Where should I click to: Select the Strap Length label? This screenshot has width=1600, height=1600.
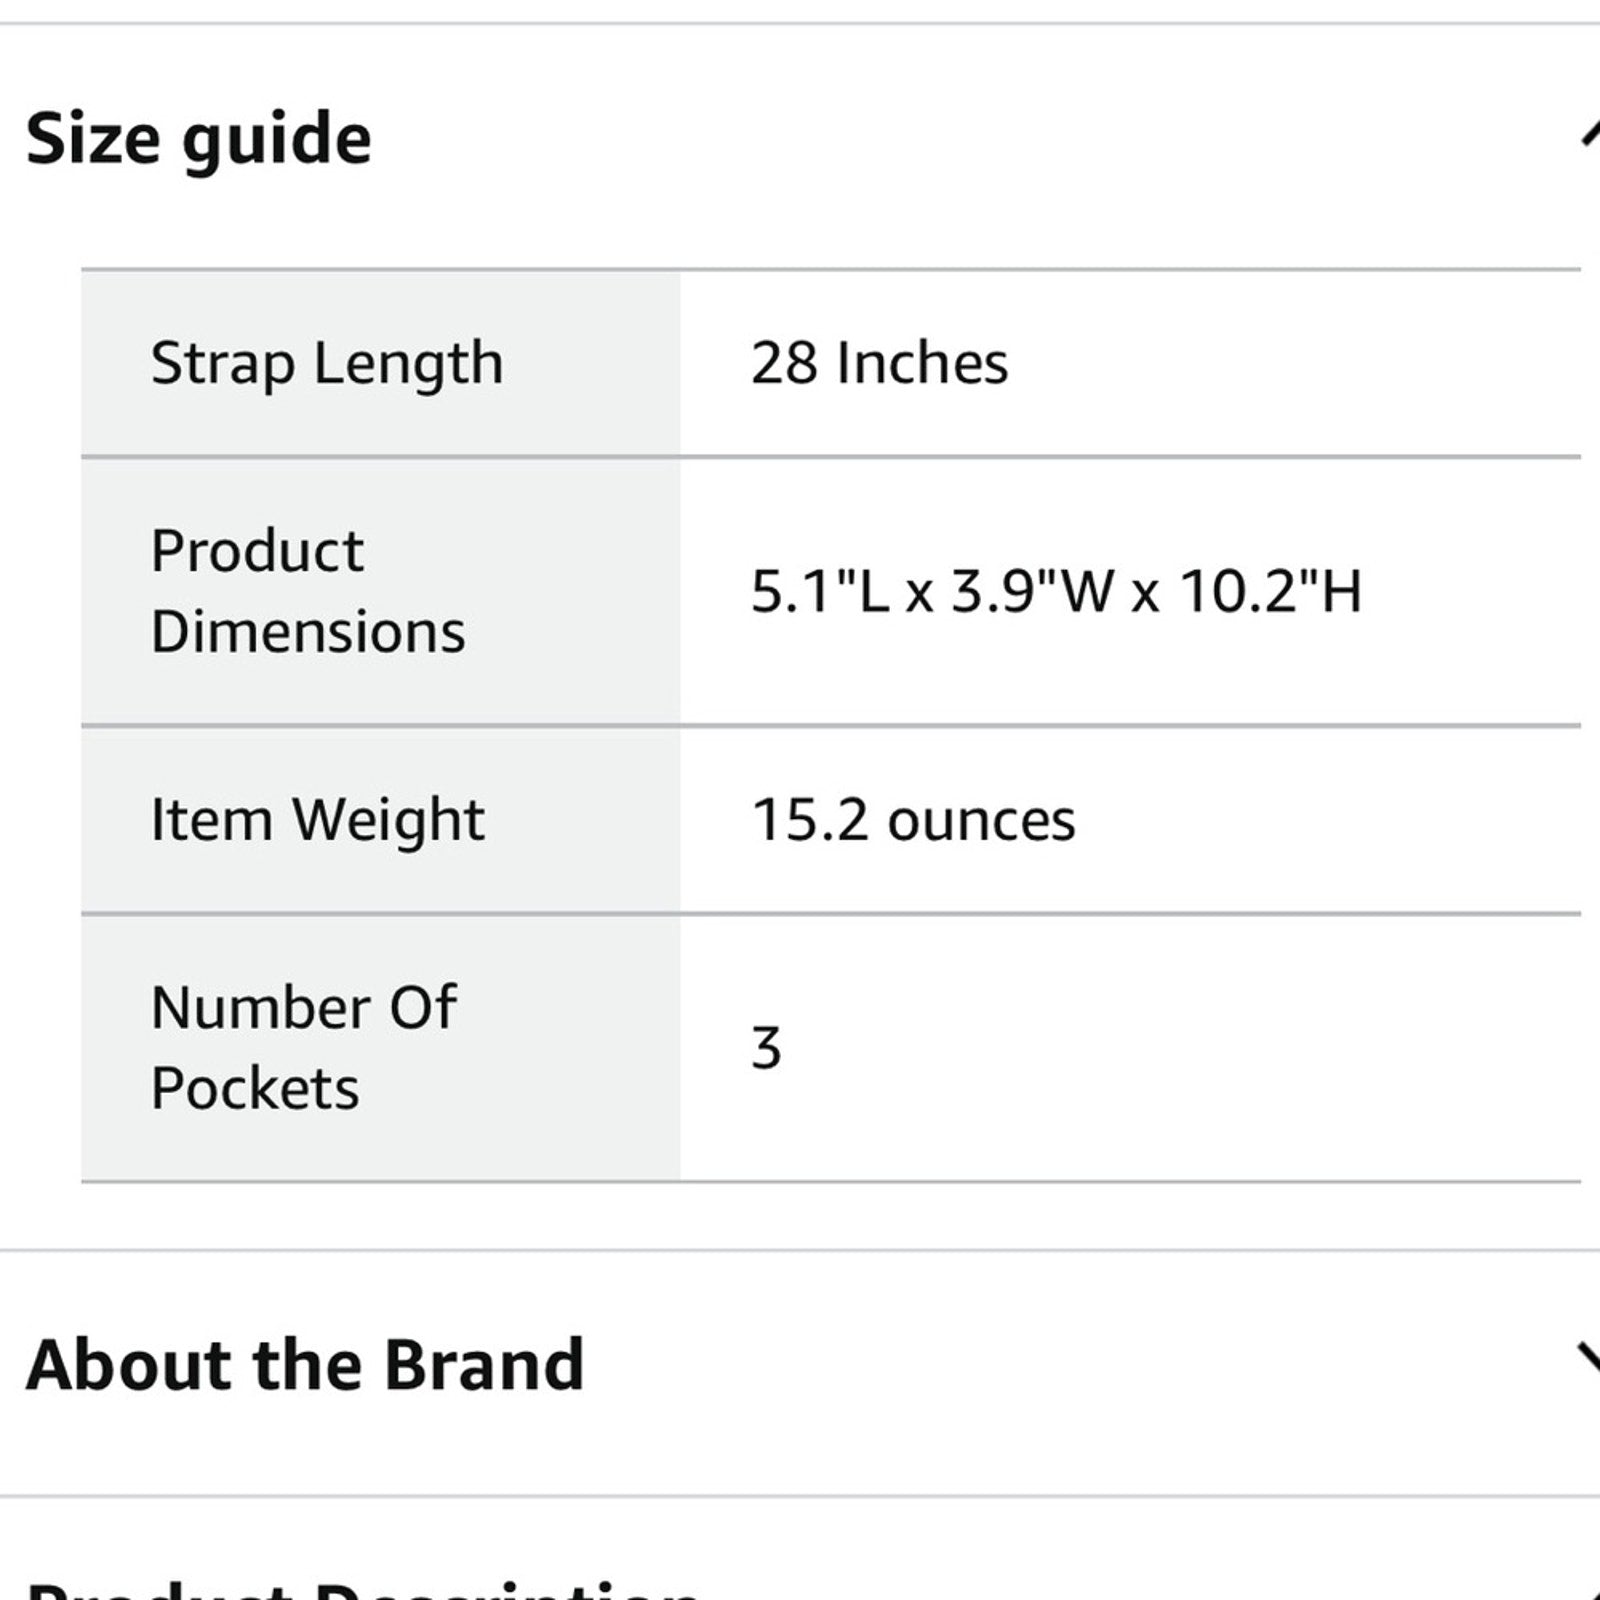click(326, 363)
